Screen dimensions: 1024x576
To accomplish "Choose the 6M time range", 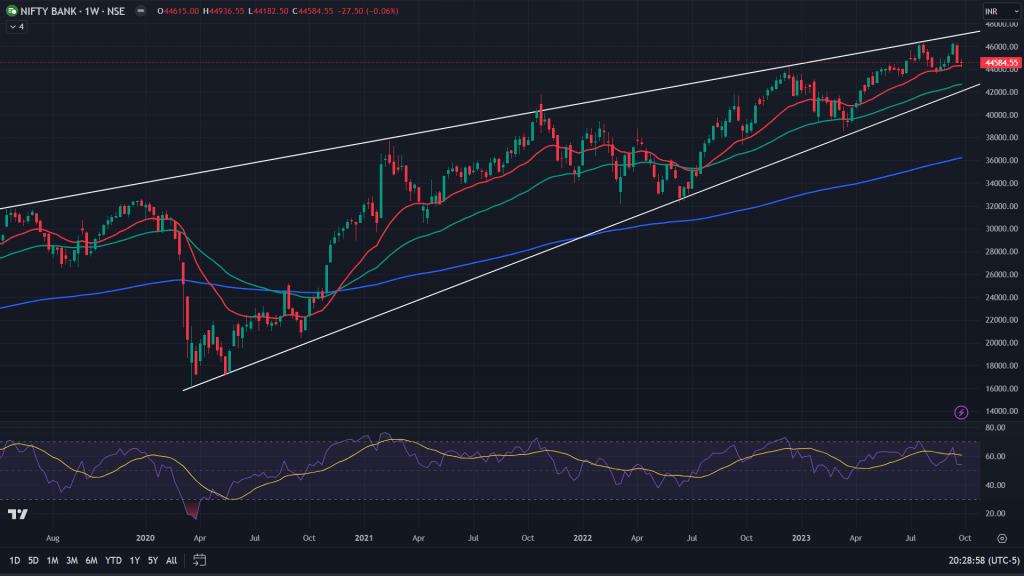I will click(x=91, y=560).
